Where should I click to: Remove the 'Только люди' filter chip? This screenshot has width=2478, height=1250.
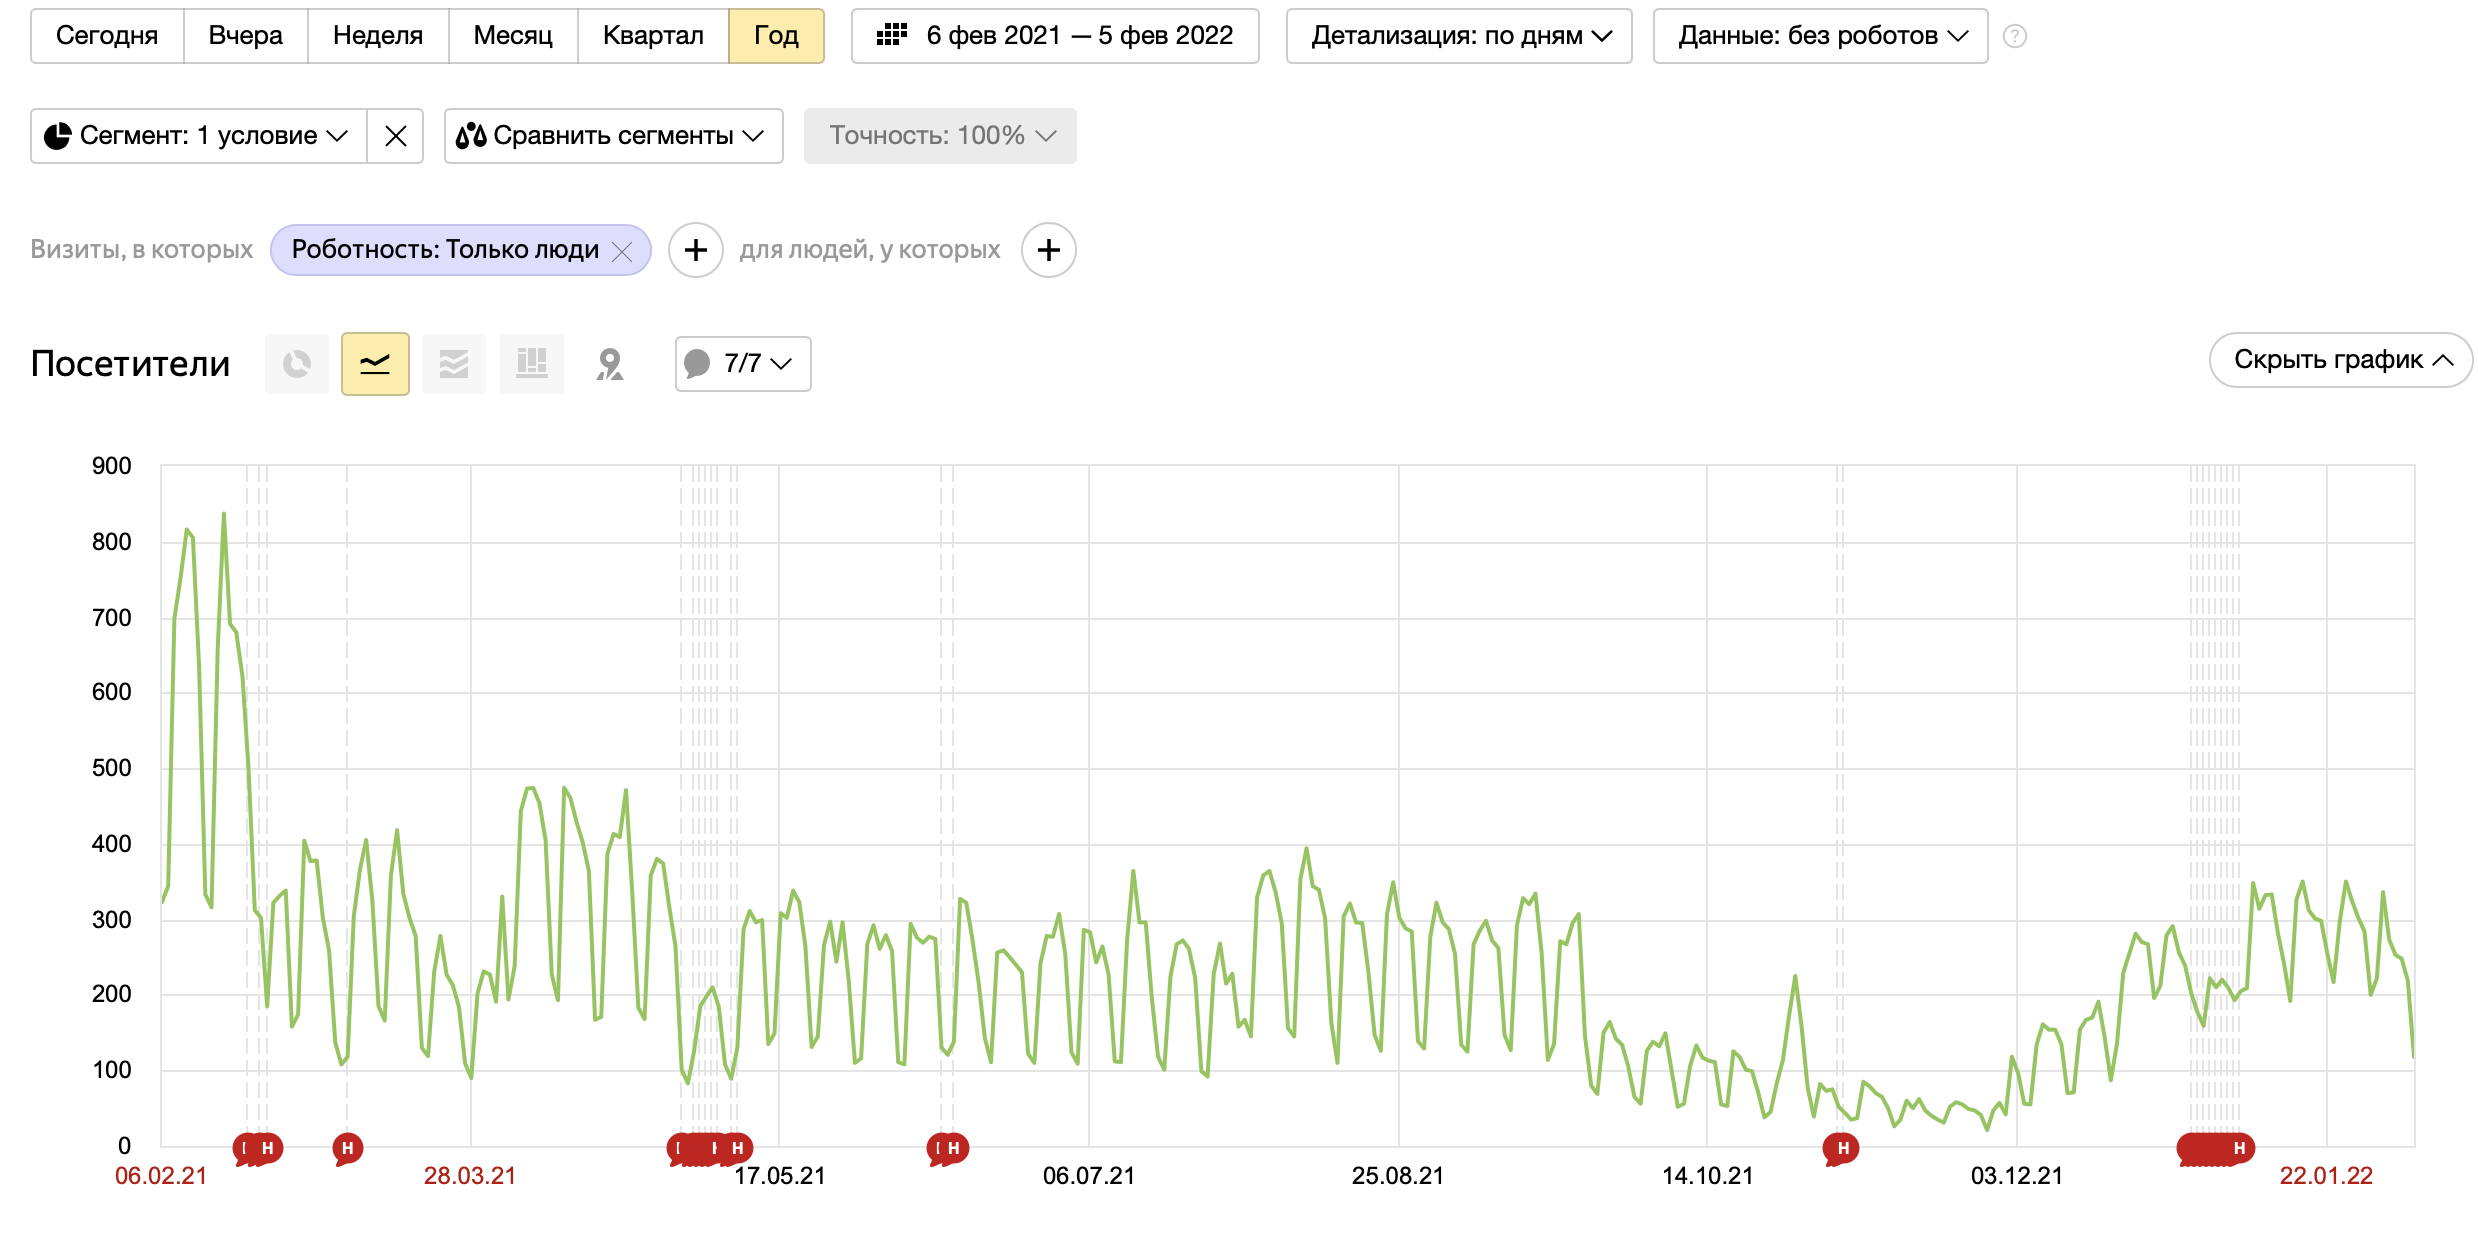click(622, 251)
